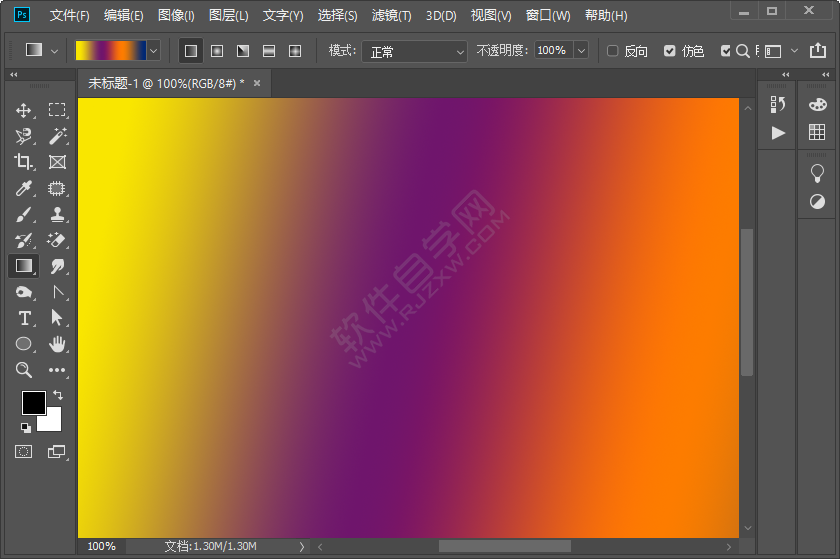The width and height of the screenshot is (840, 559).
Task: Choose Diamond Gradient style
Action: pyautogui.click(x=295, y=51)
